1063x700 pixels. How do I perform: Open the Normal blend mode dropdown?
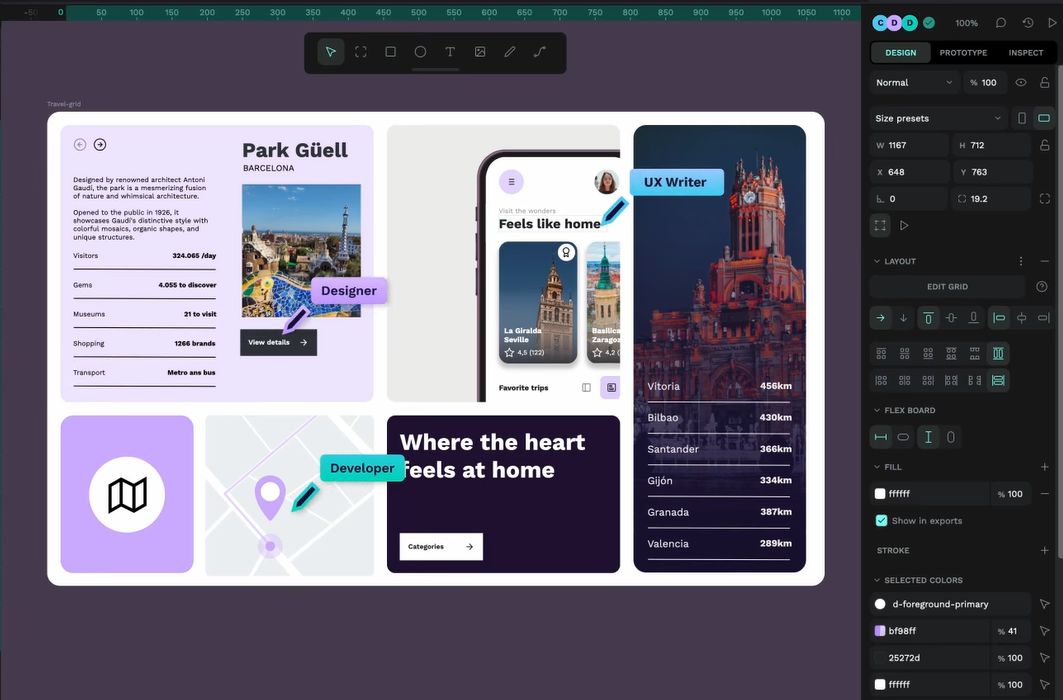point(915,83)
